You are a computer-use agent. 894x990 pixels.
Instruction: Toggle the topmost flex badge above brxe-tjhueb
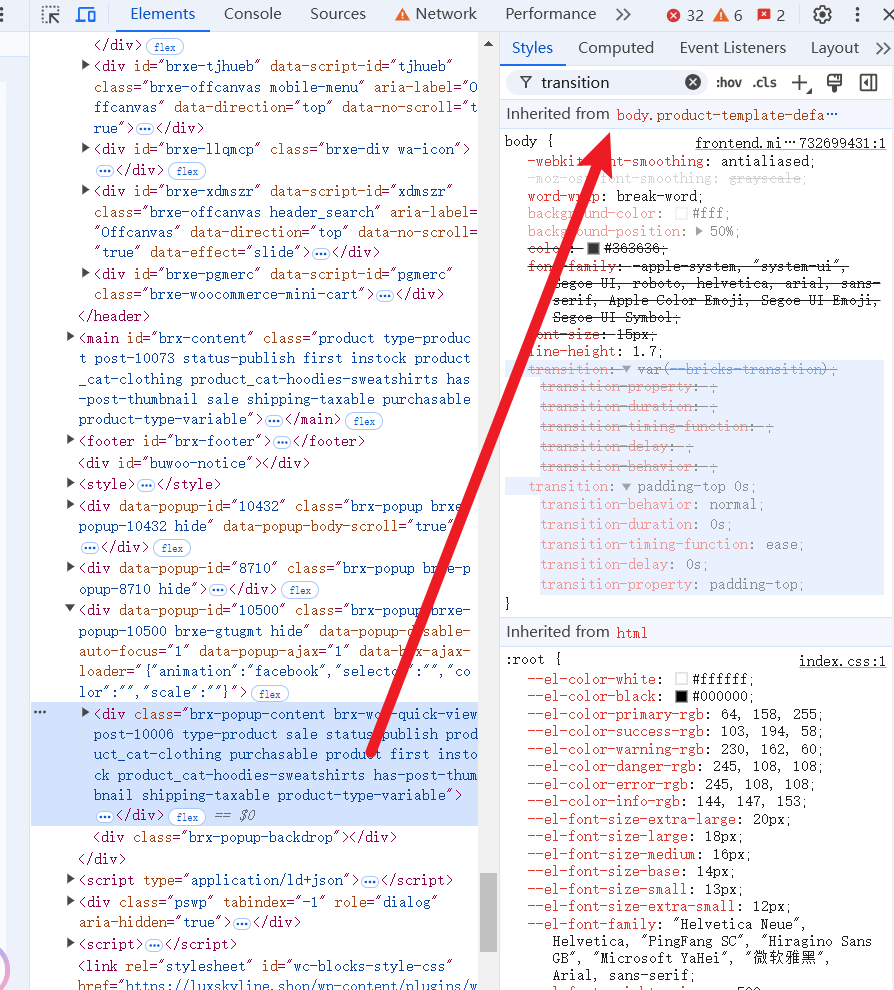(x=165, y=47)
